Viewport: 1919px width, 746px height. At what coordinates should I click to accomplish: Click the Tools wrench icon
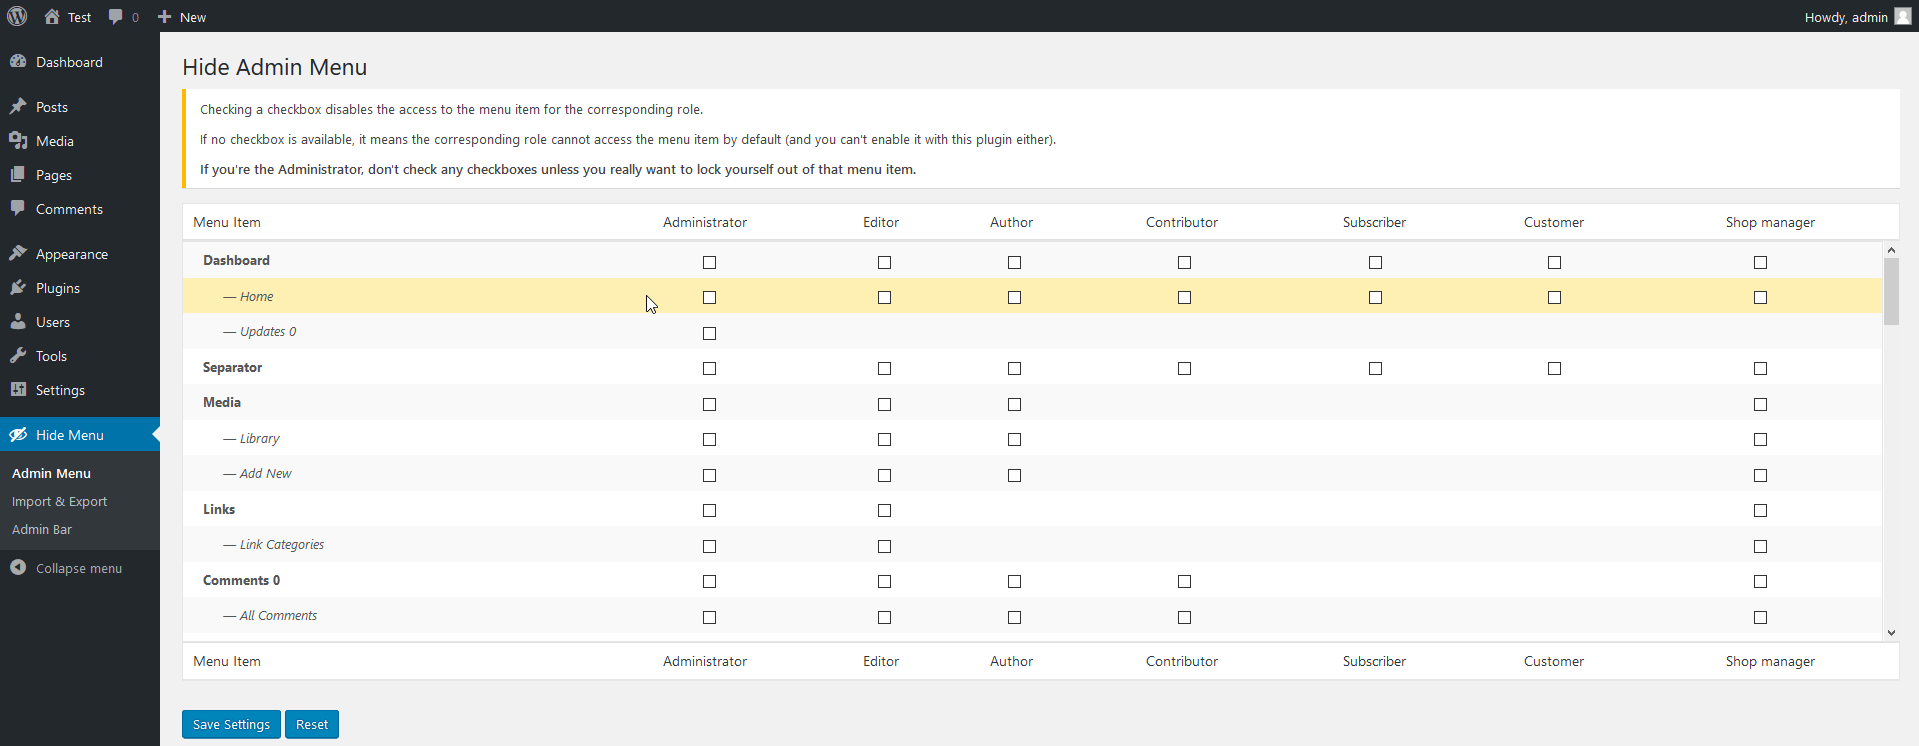tap(18, 356)
